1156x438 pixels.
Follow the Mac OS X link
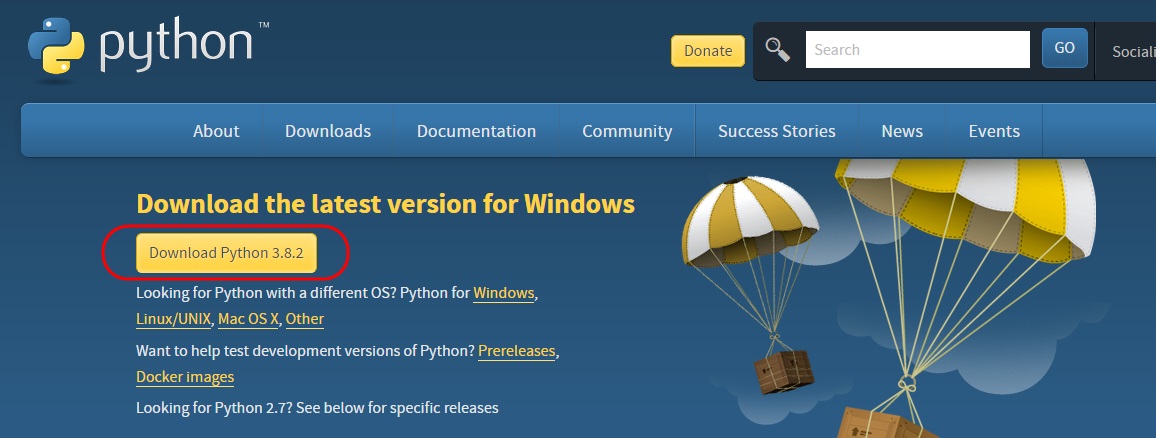(x=248, y=319)
